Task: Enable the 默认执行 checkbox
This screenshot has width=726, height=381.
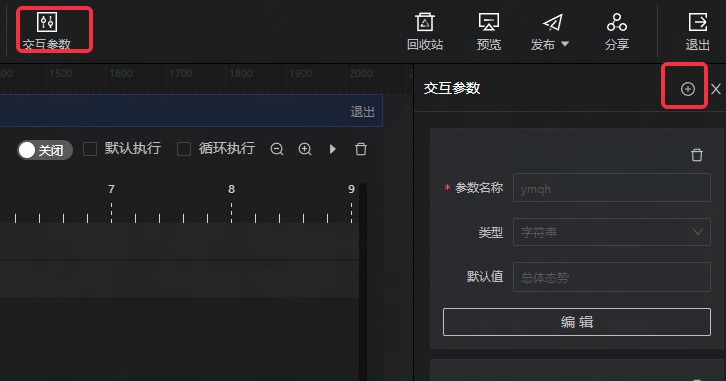Action: click(x=90, y=149)
